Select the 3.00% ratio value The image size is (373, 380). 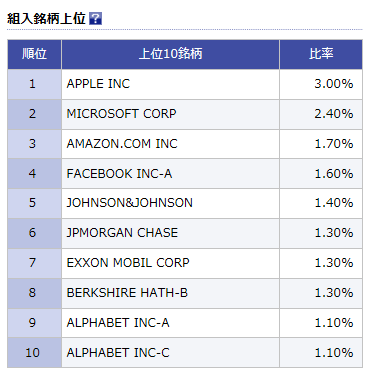pos(334,84)
